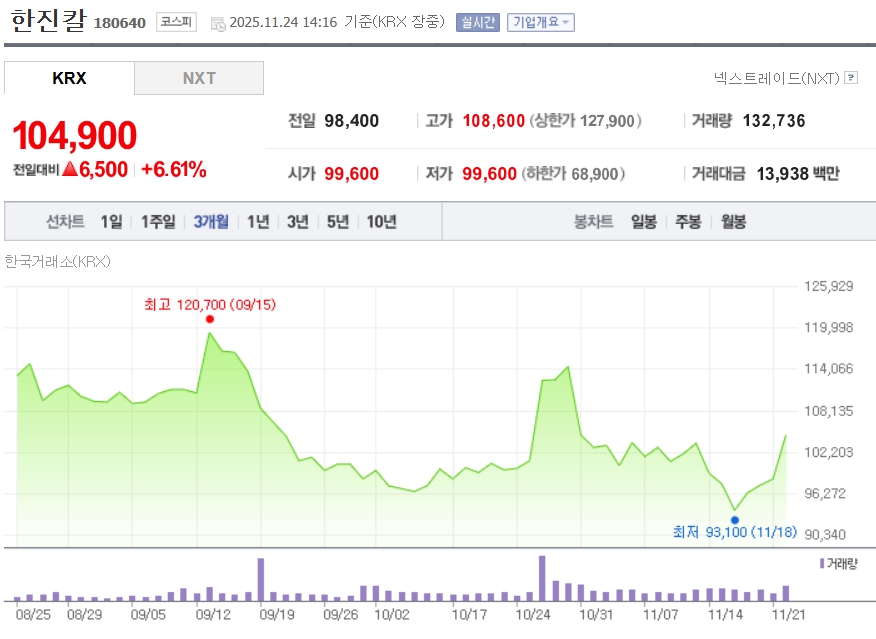Click the calendar icon beside the date
The height and width of the screenshot is (639, 876).
click(218, 23)
